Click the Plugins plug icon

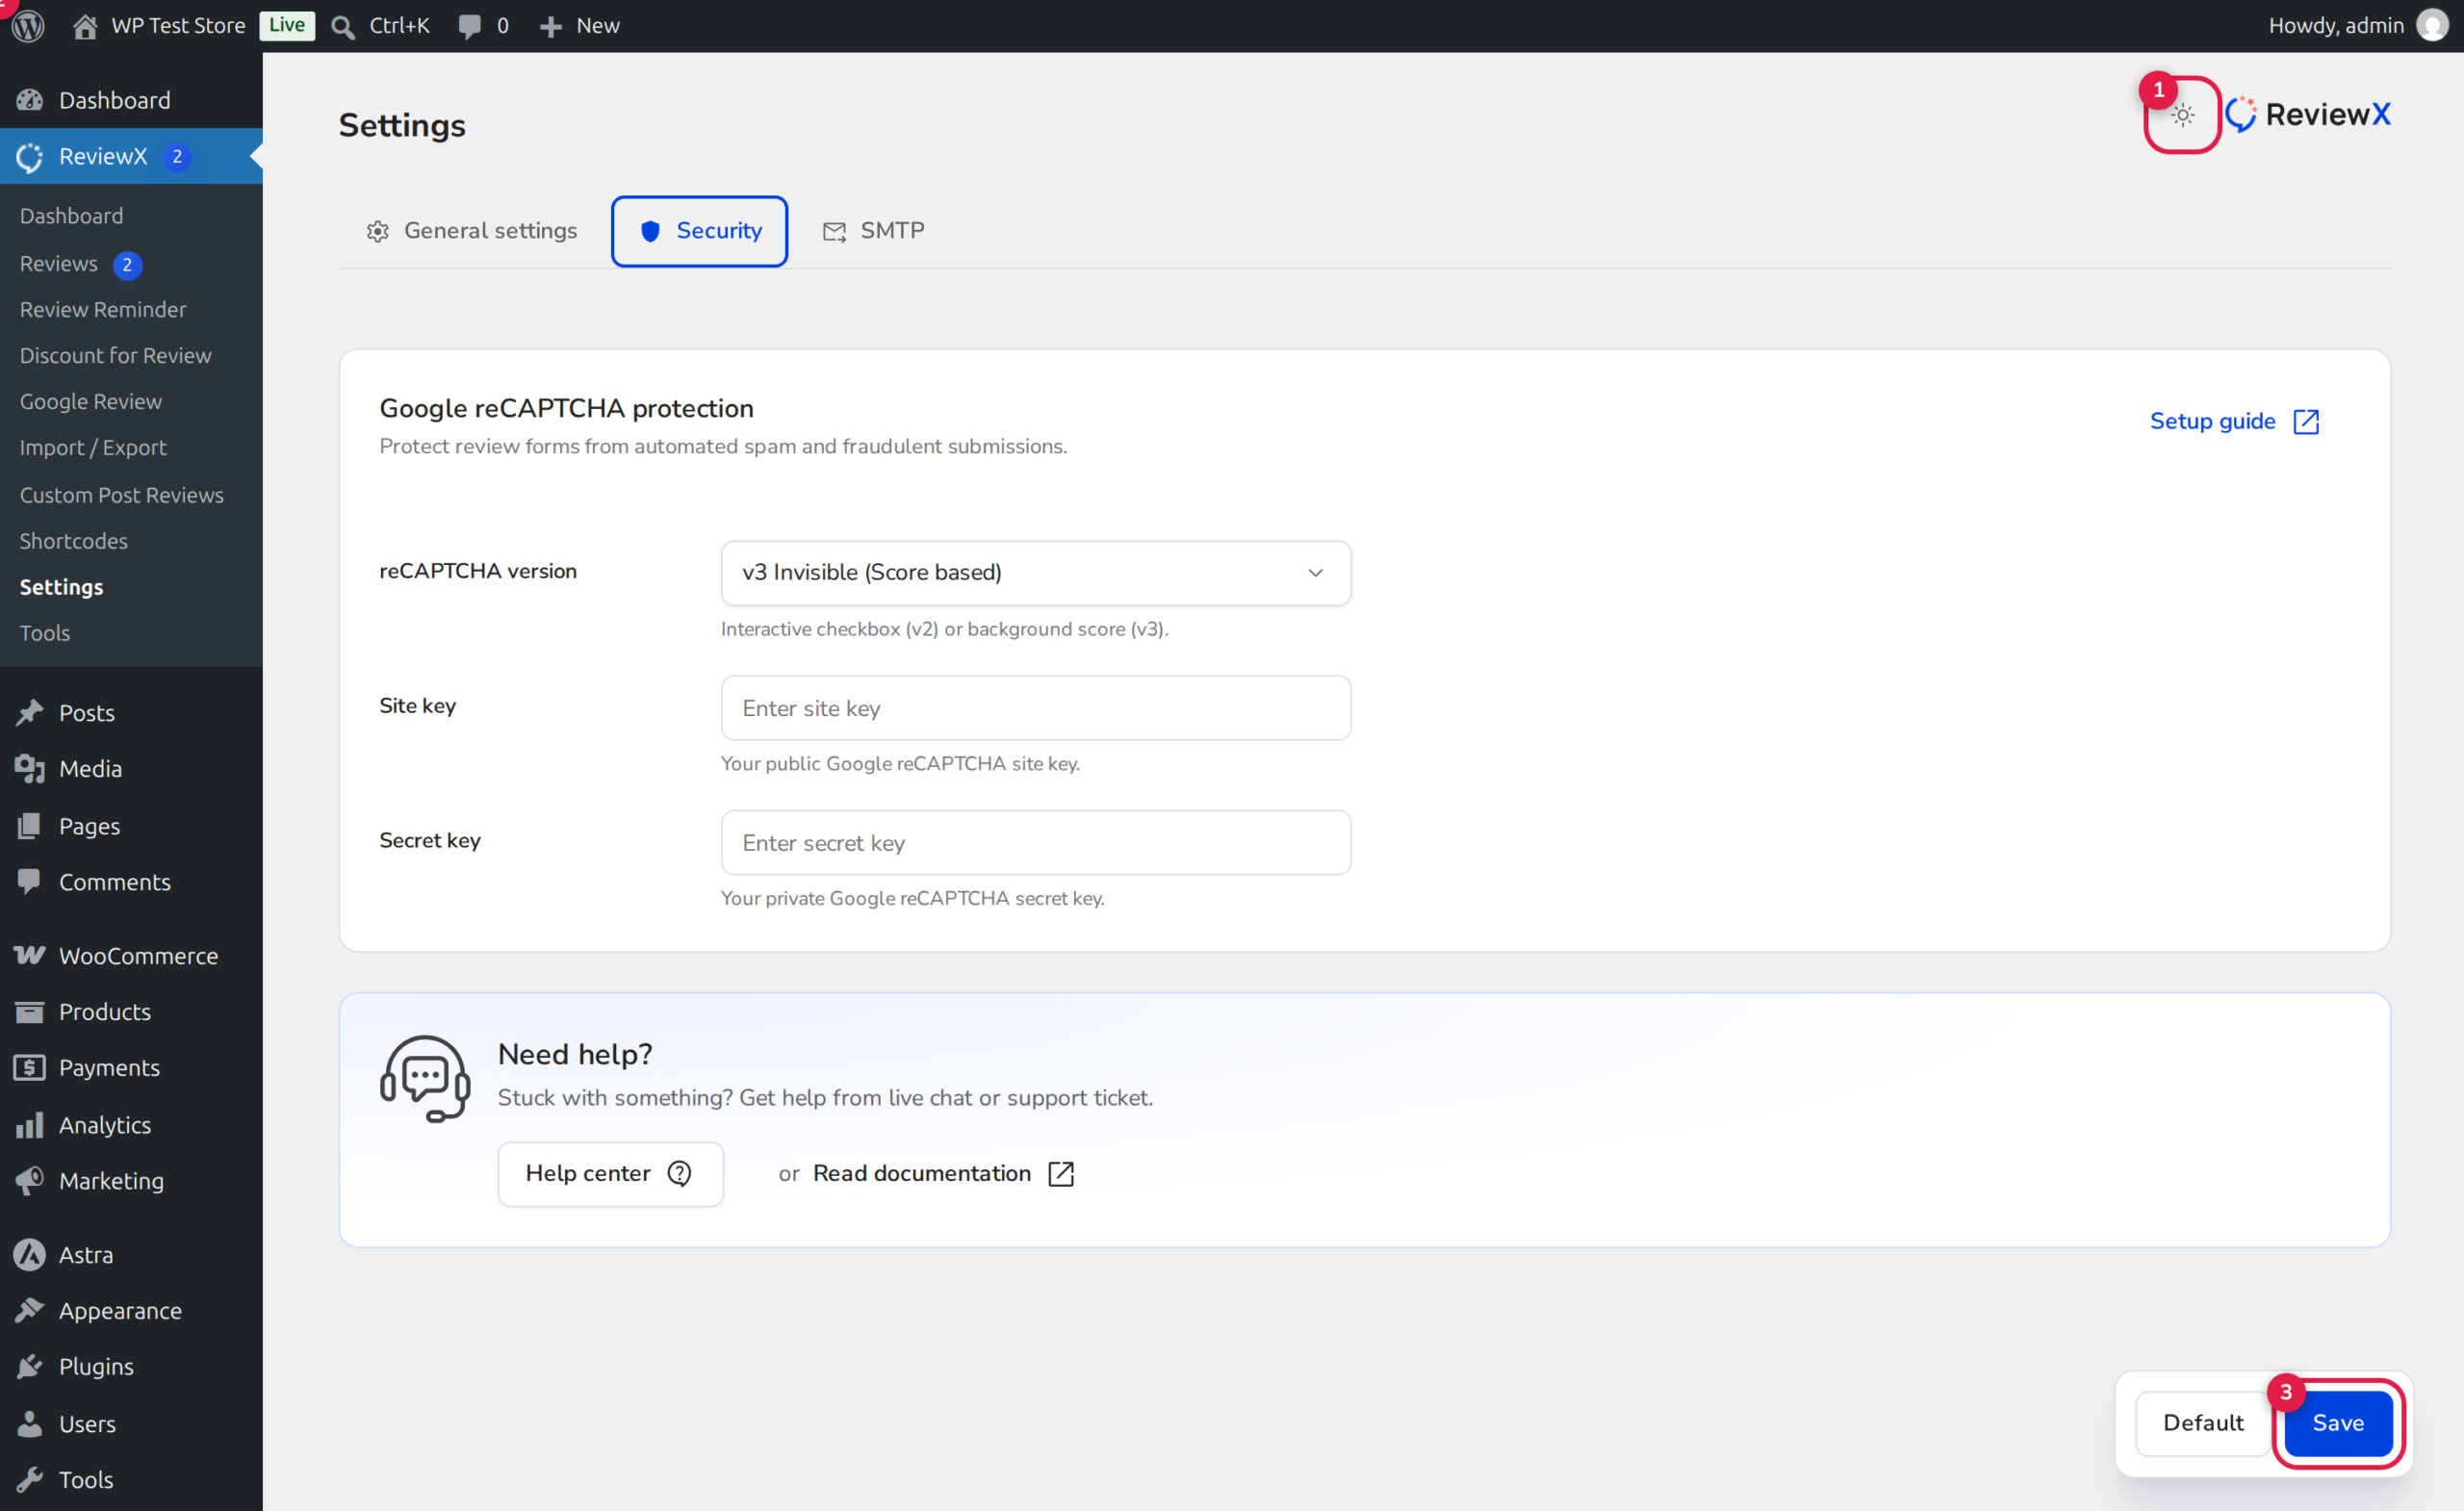(30, 1366)
